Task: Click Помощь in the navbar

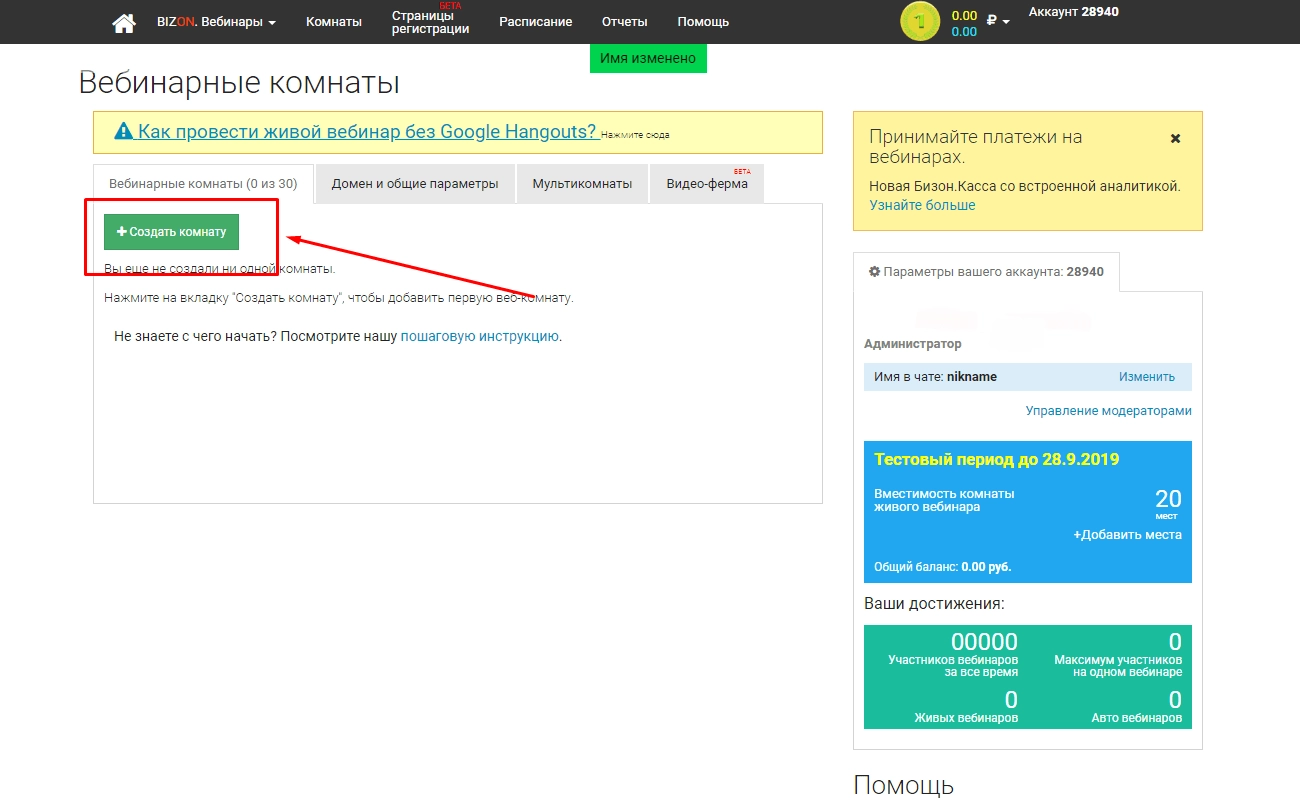Action: [703, 22]
